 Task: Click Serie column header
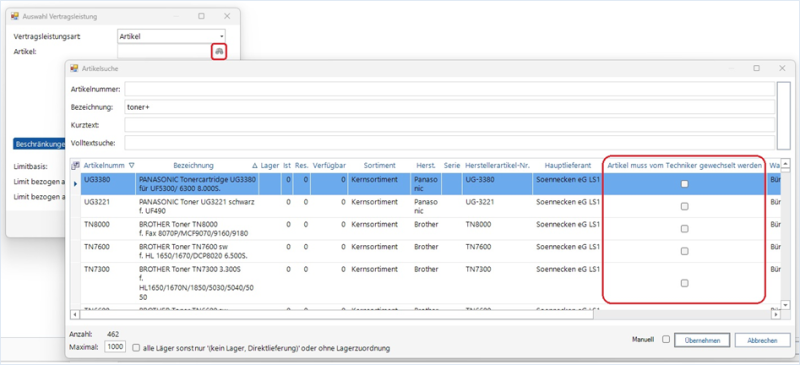point(452,165)
